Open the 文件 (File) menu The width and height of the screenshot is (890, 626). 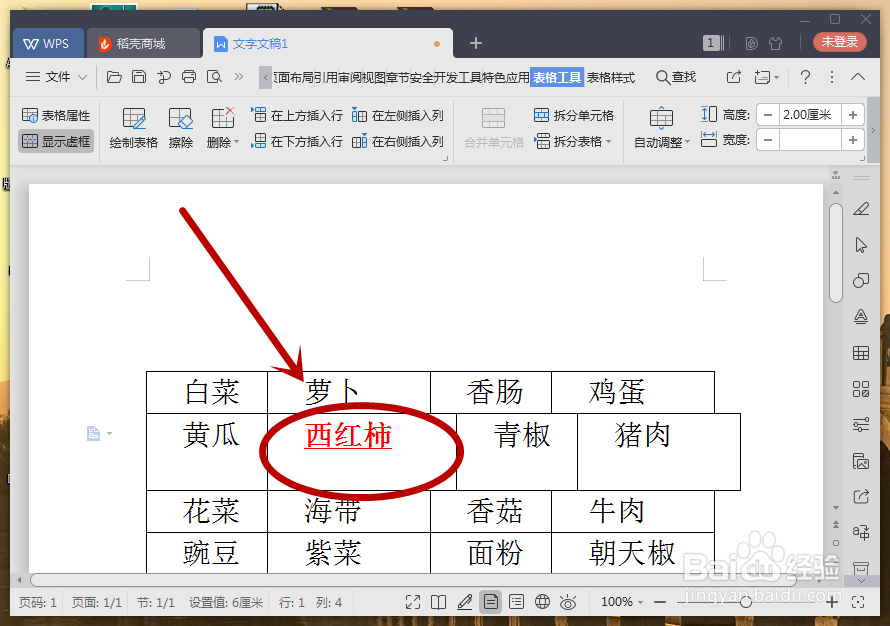pos(55,76)
